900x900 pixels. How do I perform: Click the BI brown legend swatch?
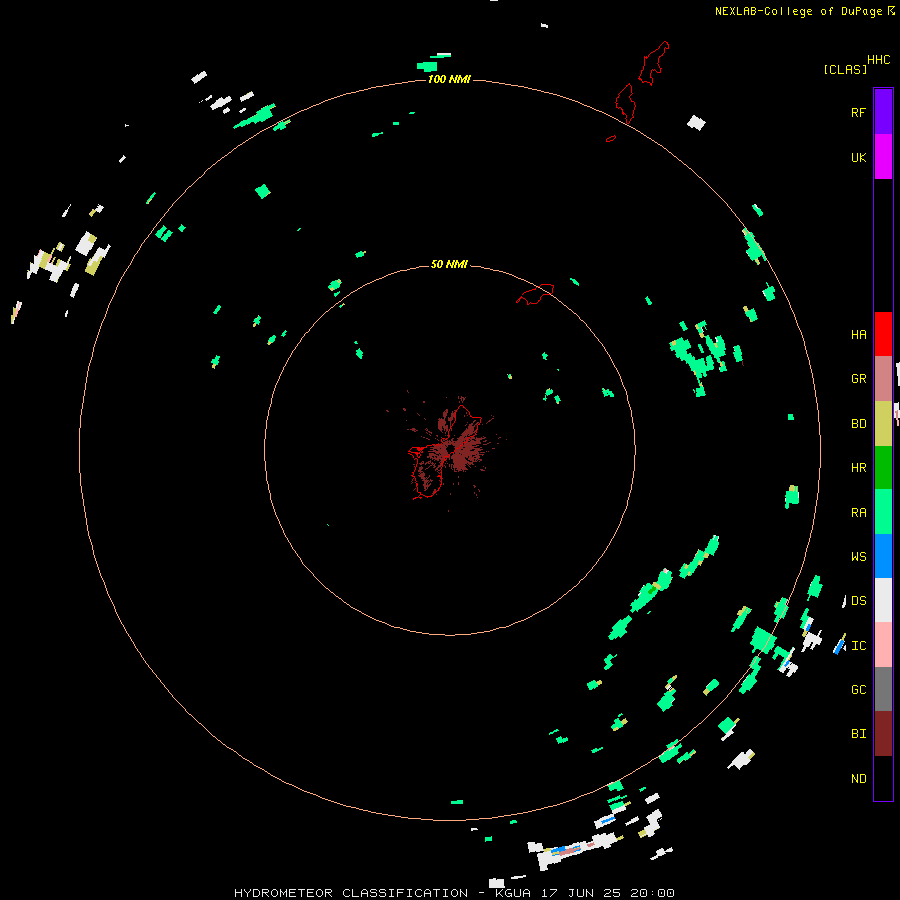pyautogui.click(x=883, y=734)
